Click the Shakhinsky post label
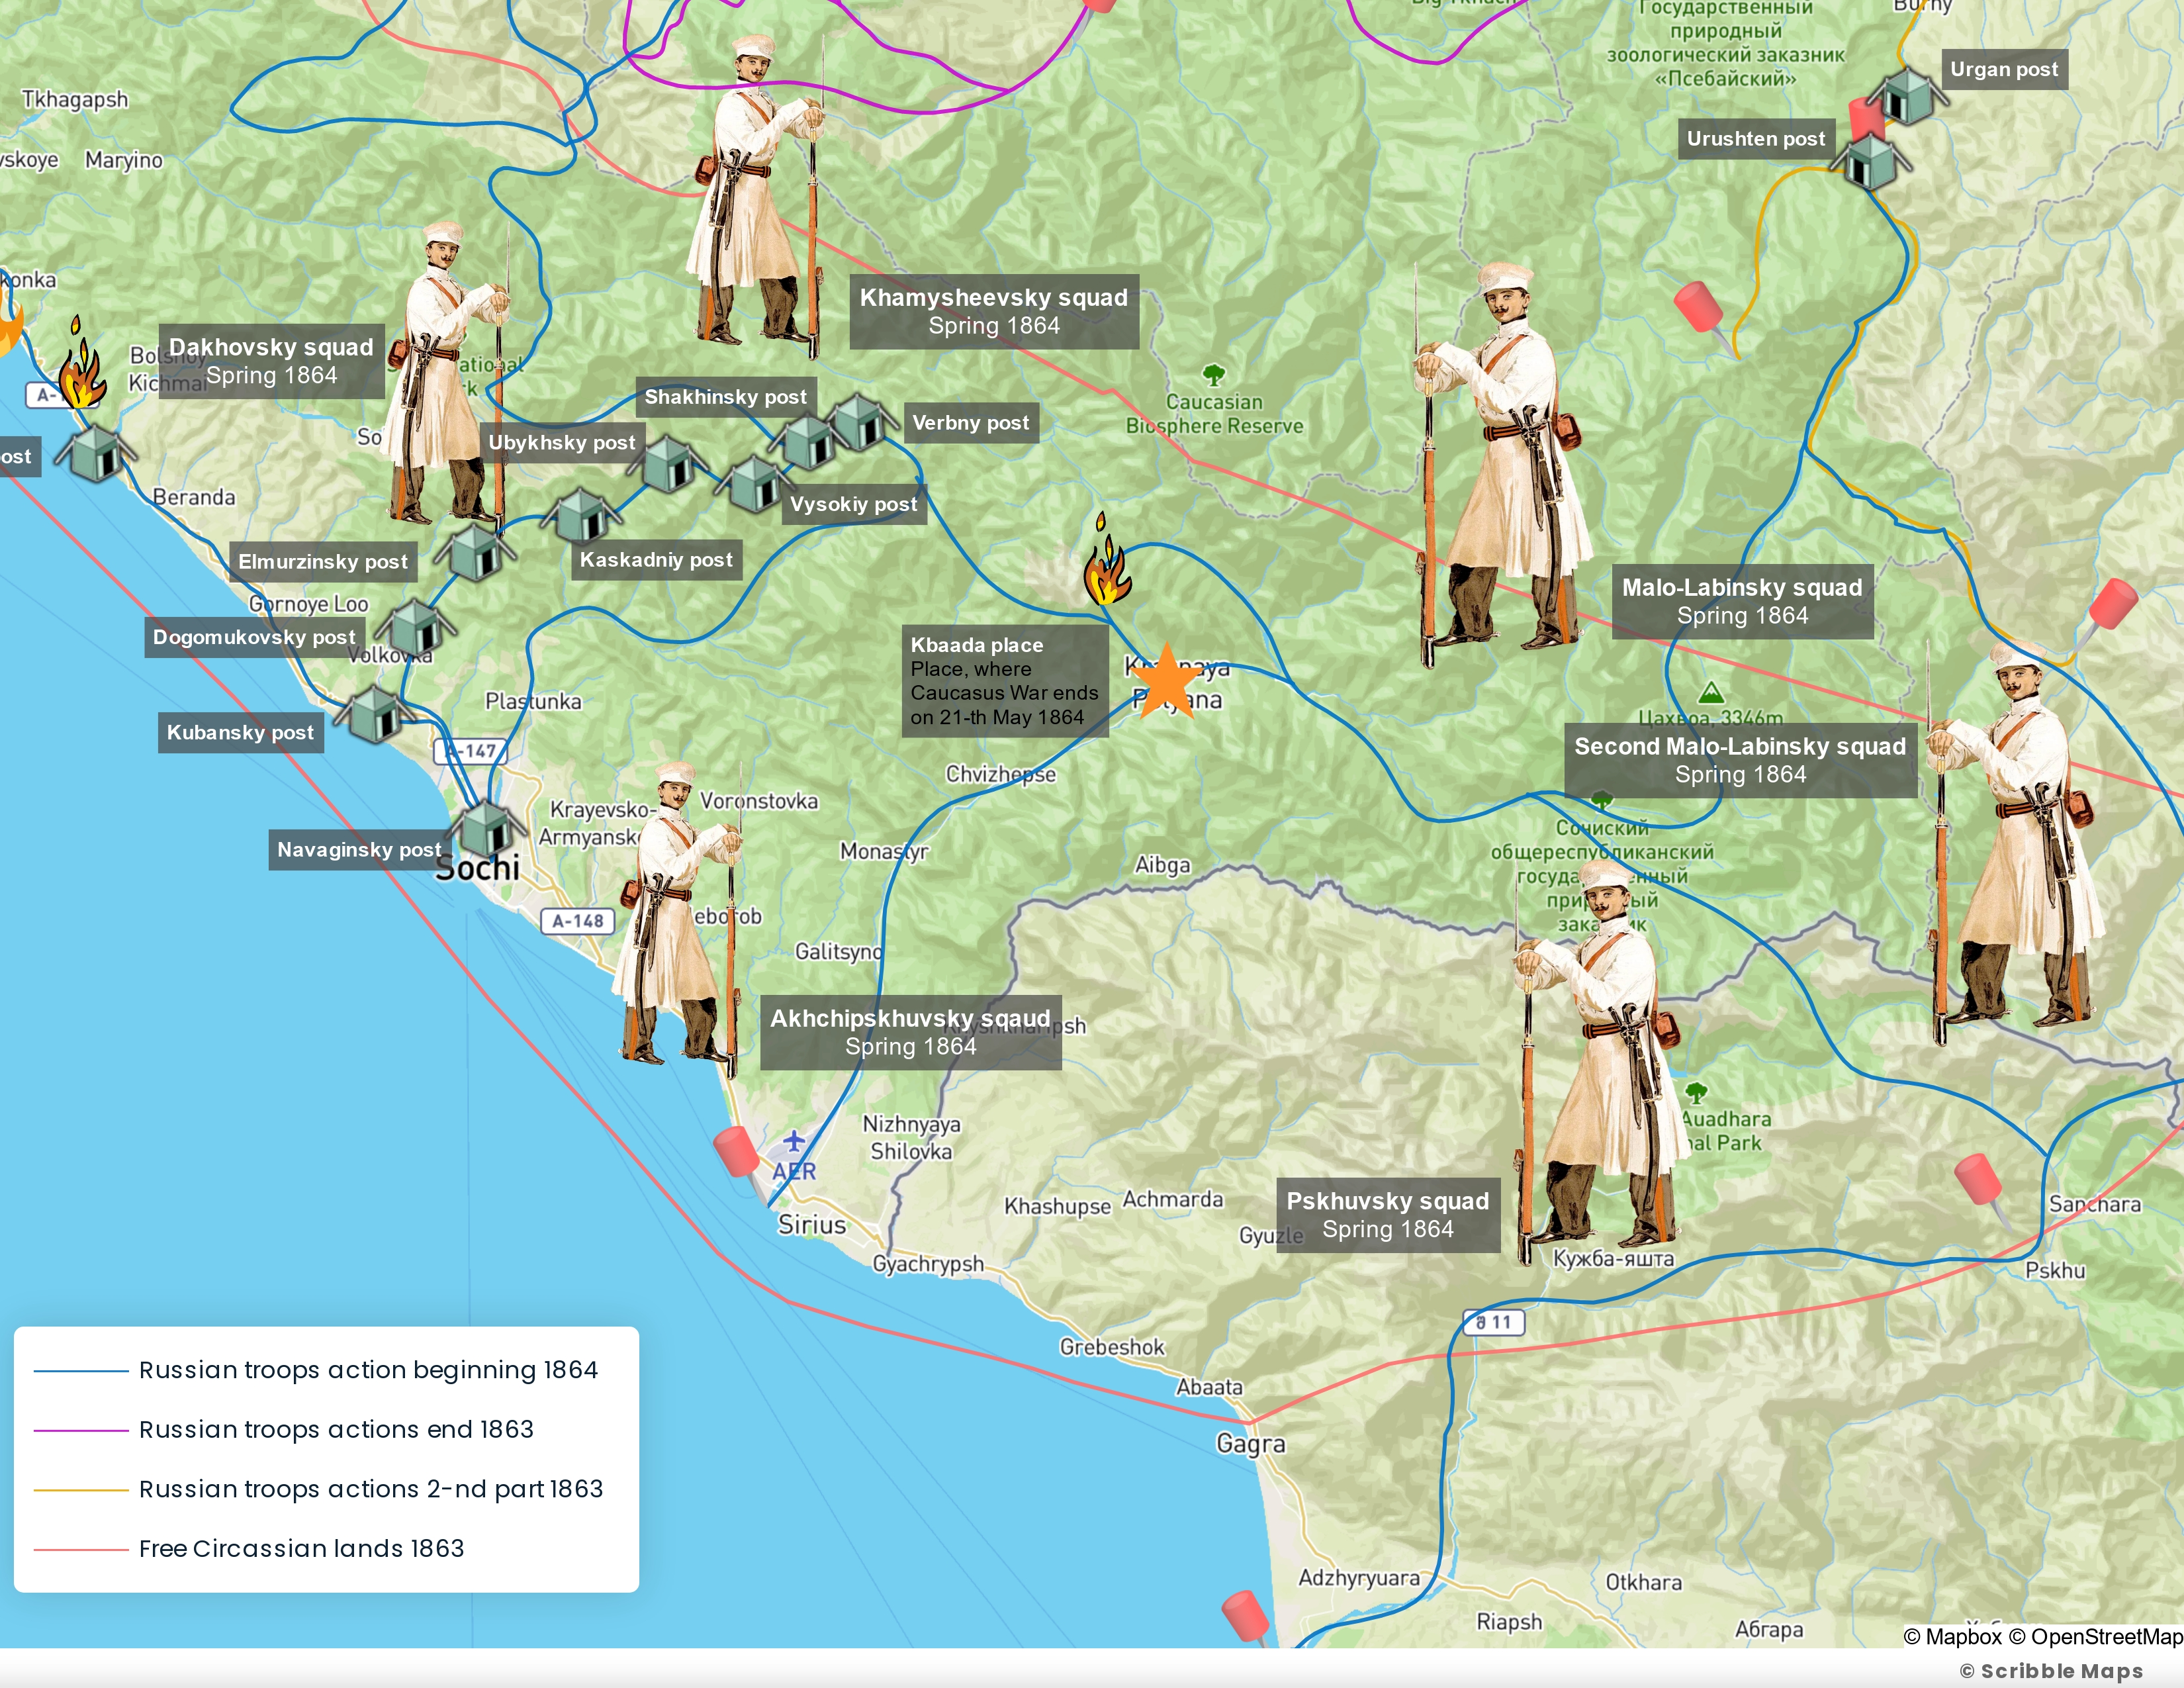Image resolution: width=2184 pixels, height=1688 pixels. [x=726, y=396]
